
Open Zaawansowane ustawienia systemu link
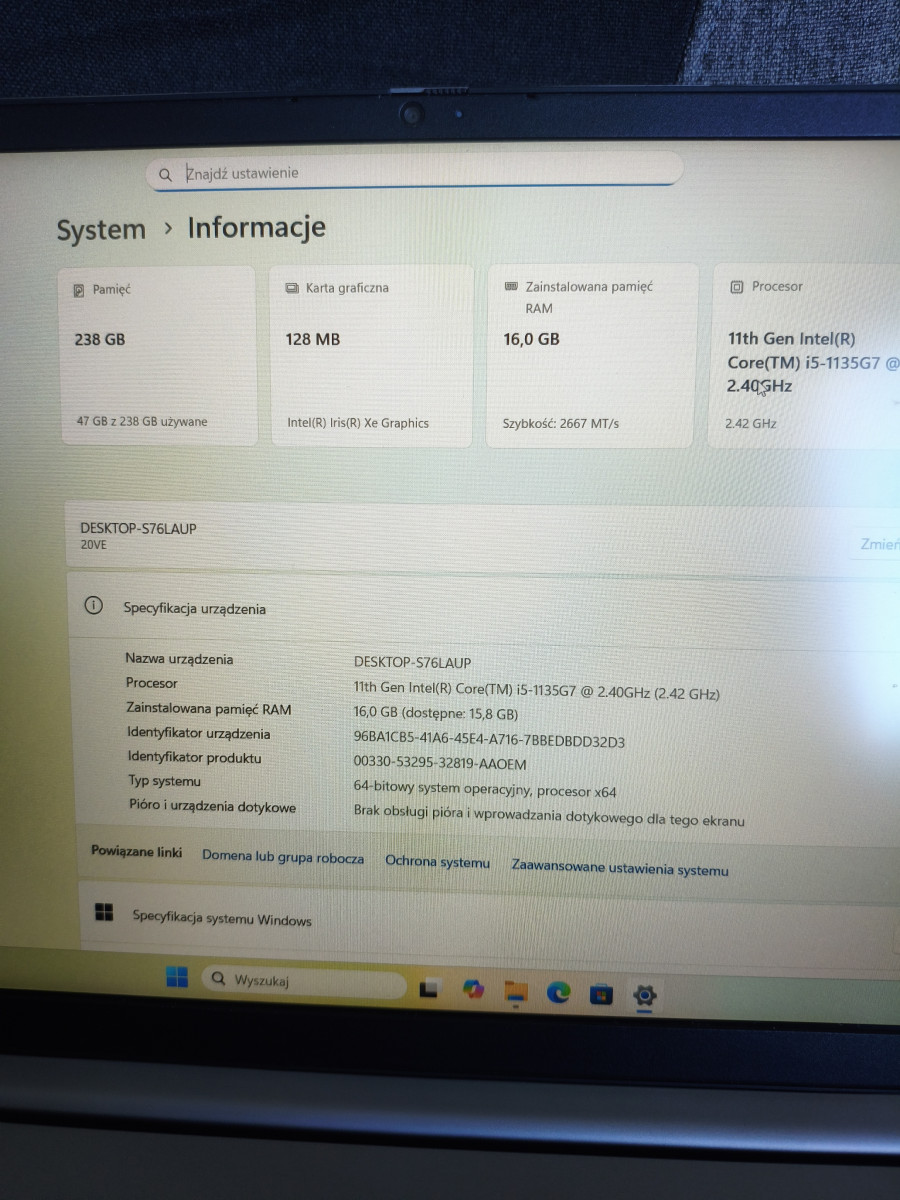pos(619,868)
